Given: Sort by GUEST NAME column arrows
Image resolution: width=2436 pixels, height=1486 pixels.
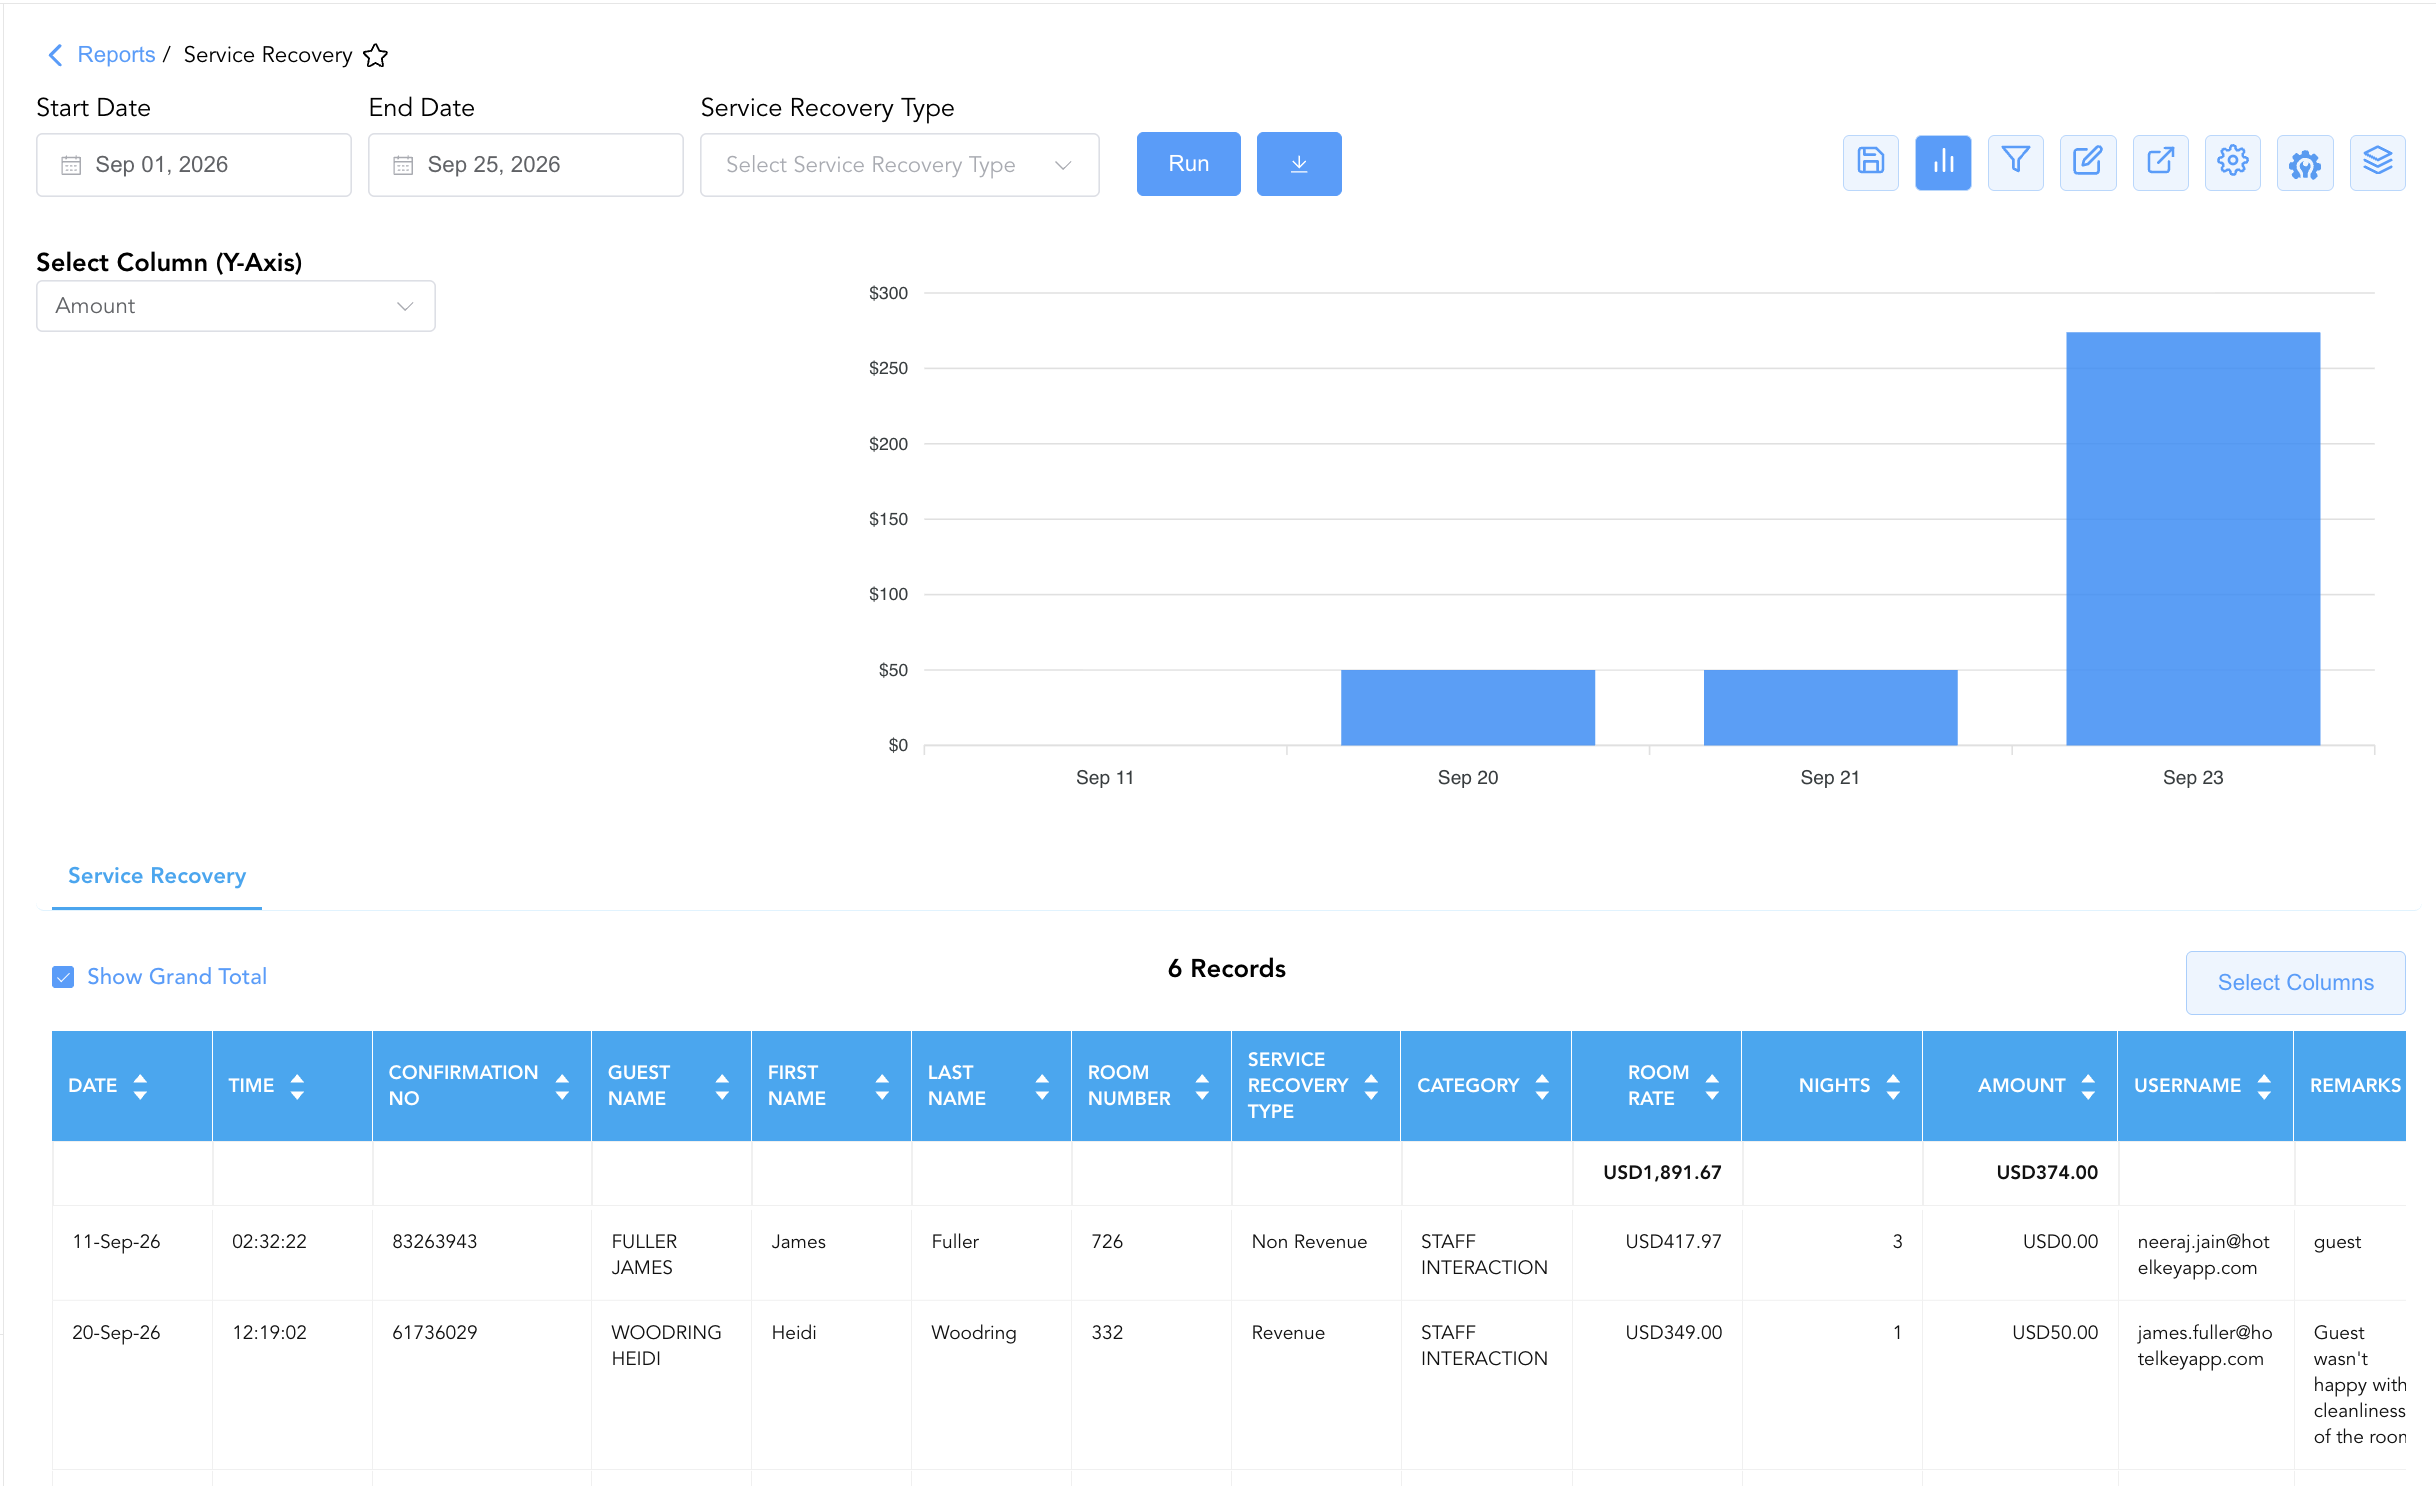Looking at the screenshot, I should [722, 1086].
